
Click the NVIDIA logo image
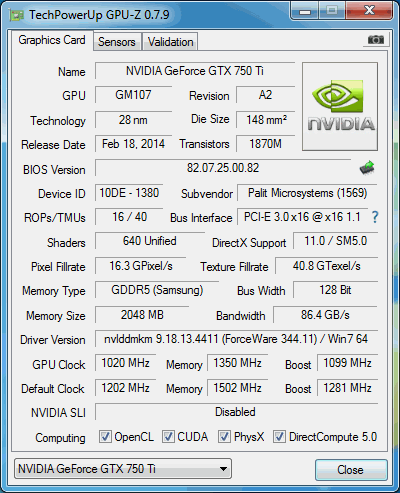340,106
